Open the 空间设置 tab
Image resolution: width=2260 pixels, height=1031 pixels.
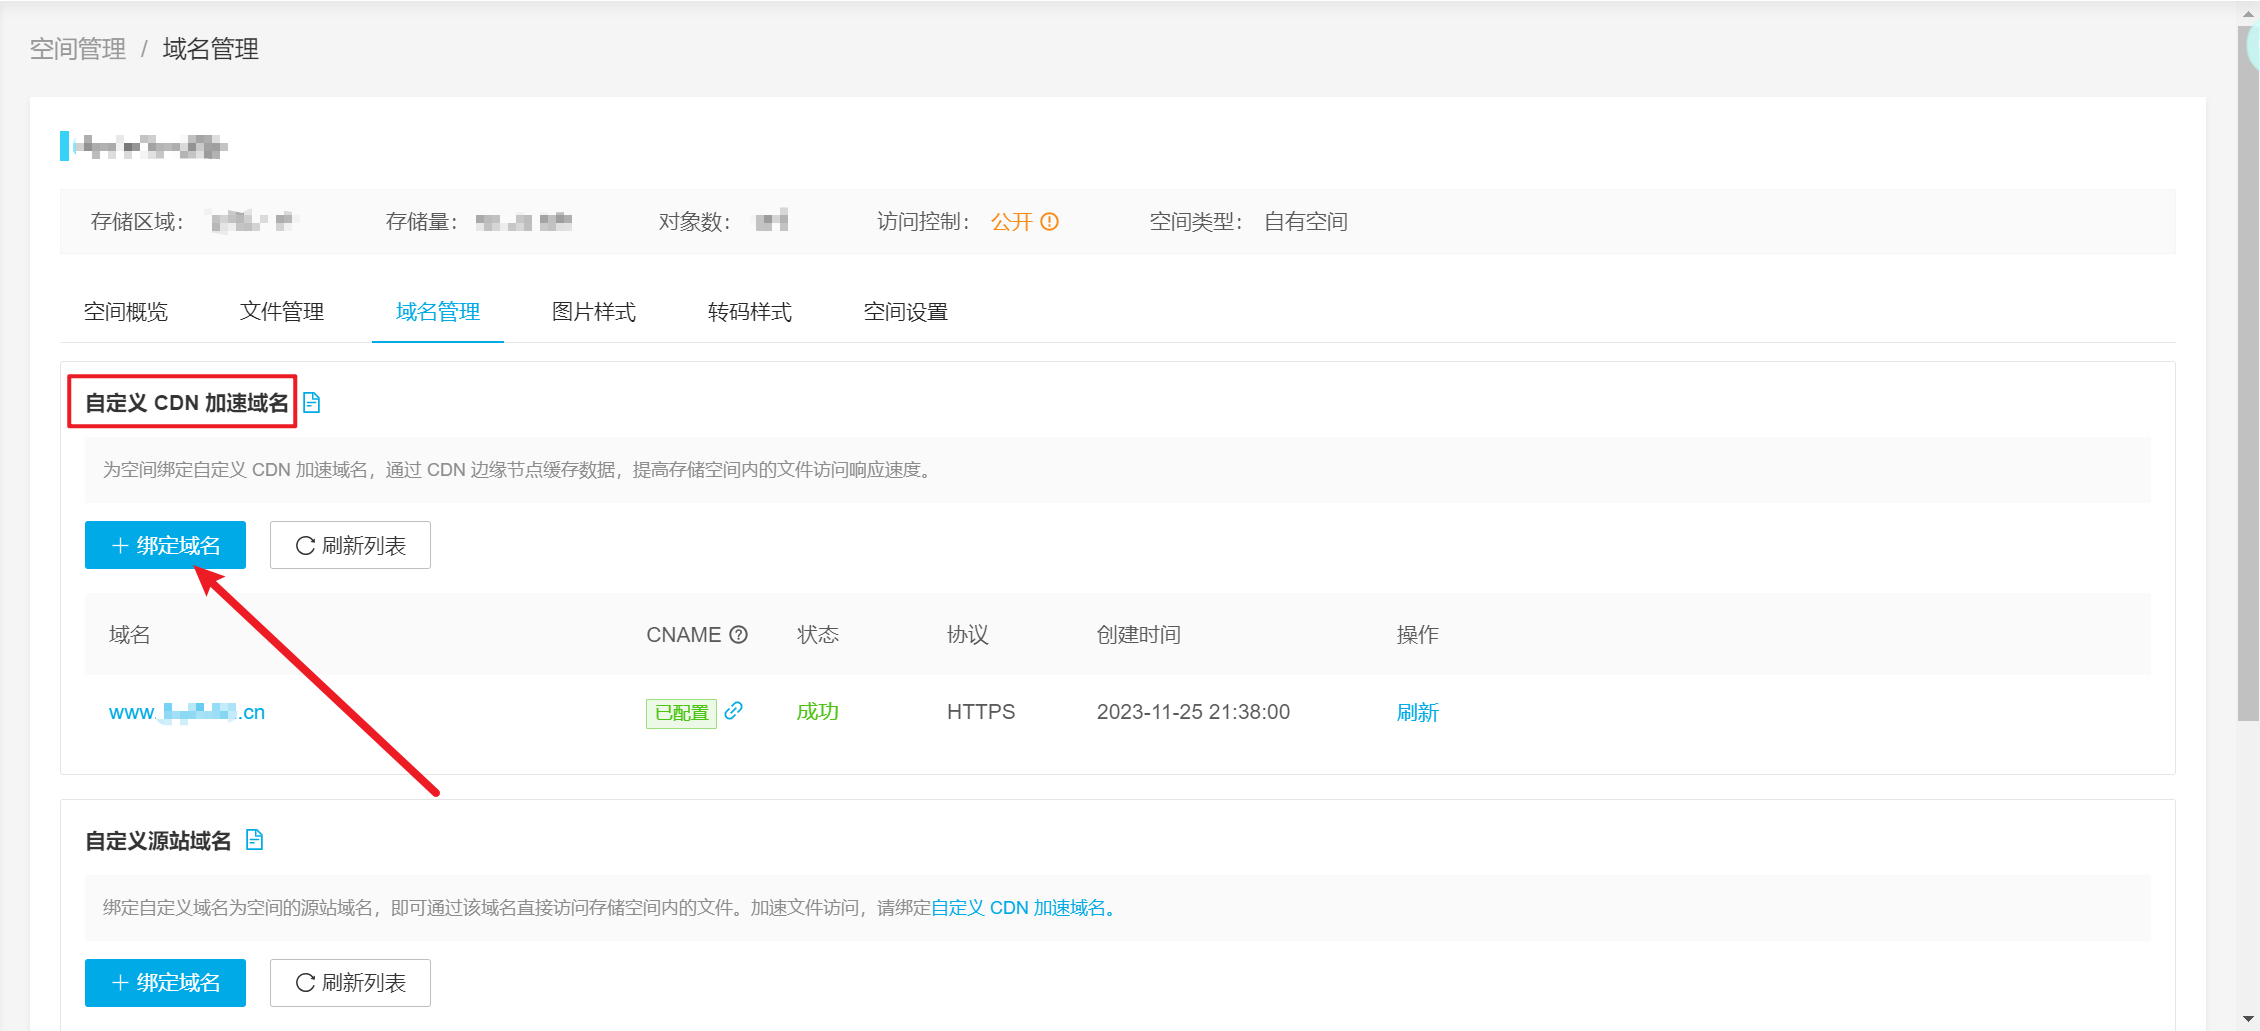(906, 312)
